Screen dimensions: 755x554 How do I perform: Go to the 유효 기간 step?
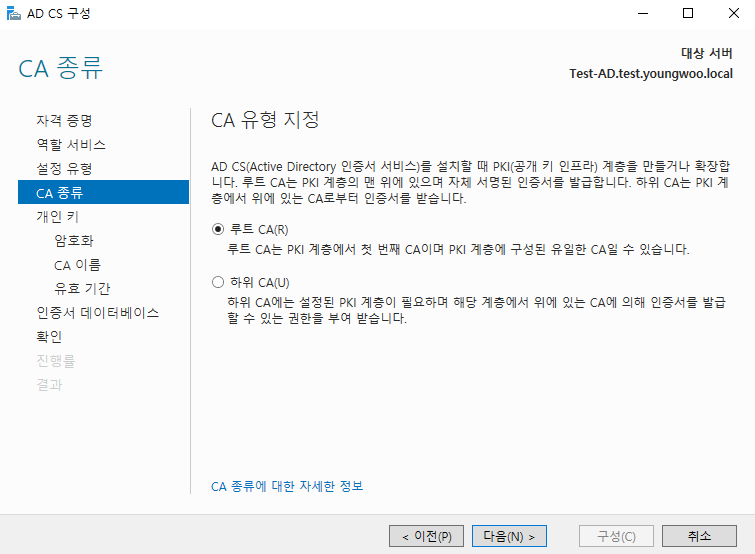(x=82, y=289)
